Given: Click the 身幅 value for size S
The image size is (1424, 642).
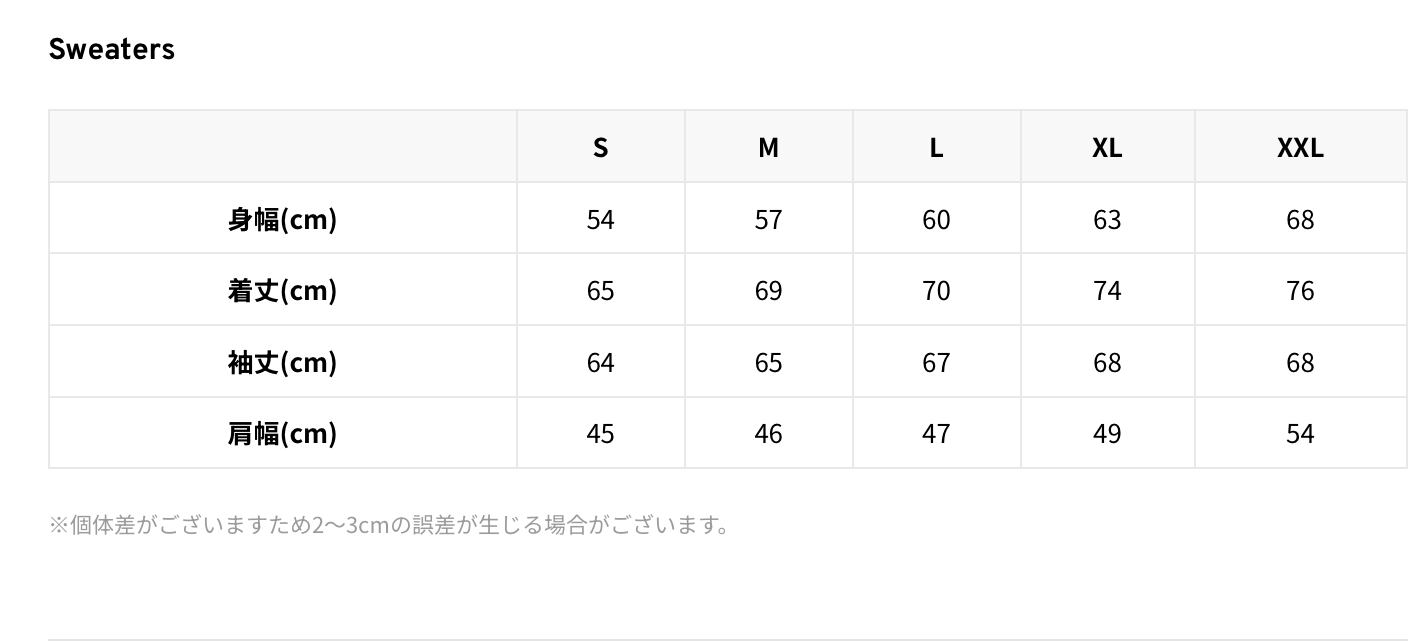Looking at the screenshot, I should tap(600, 219).
